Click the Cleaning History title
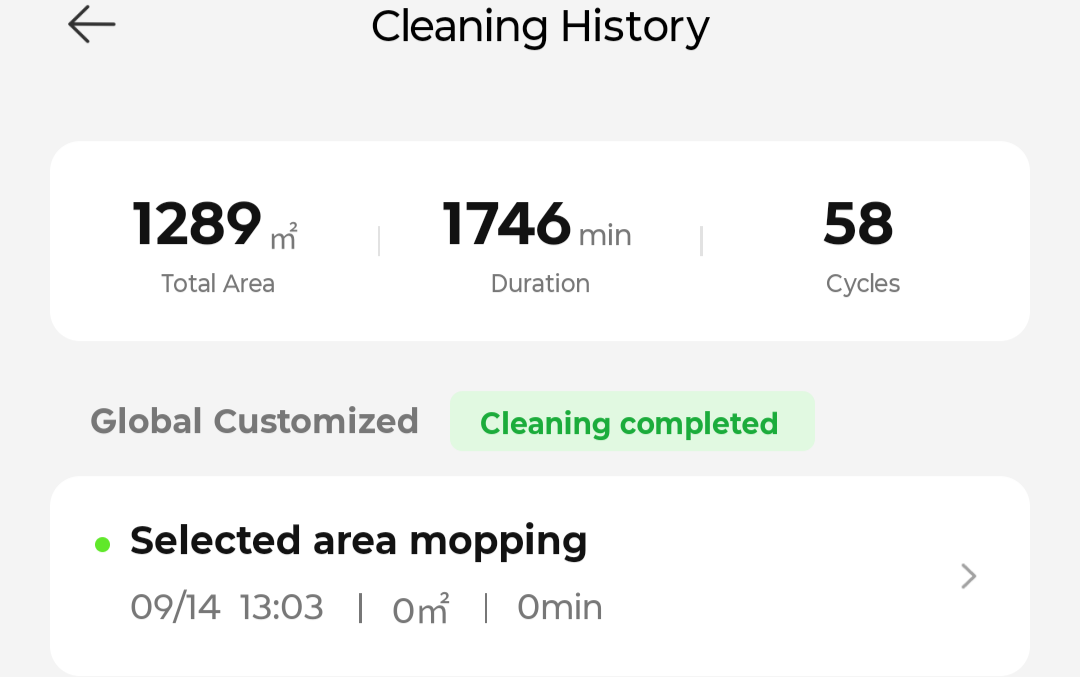This screenshot has height=677, width=1080. pyautogui.click(x=540, y=28)
